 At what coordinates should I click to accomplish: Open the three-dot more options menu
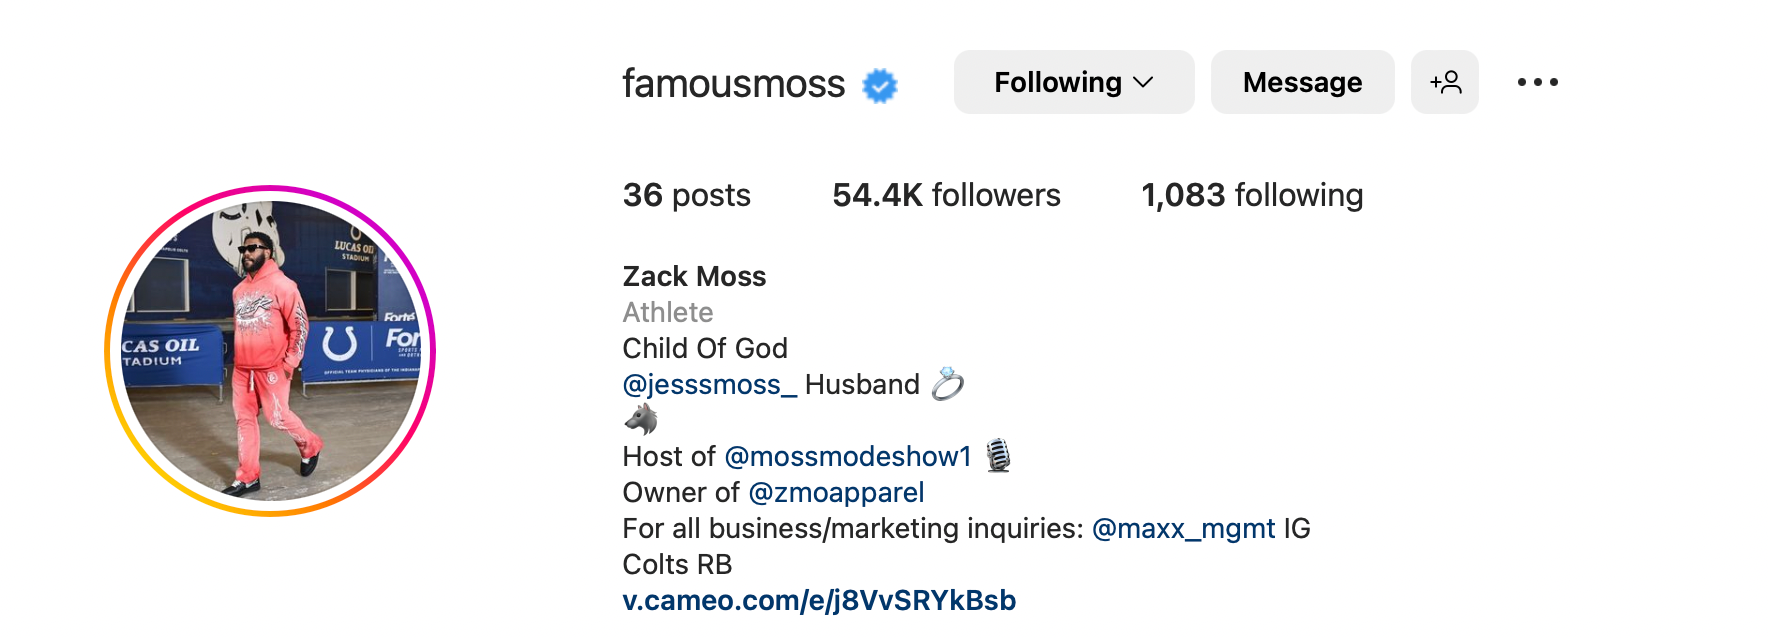click(x=1537, y=82)
